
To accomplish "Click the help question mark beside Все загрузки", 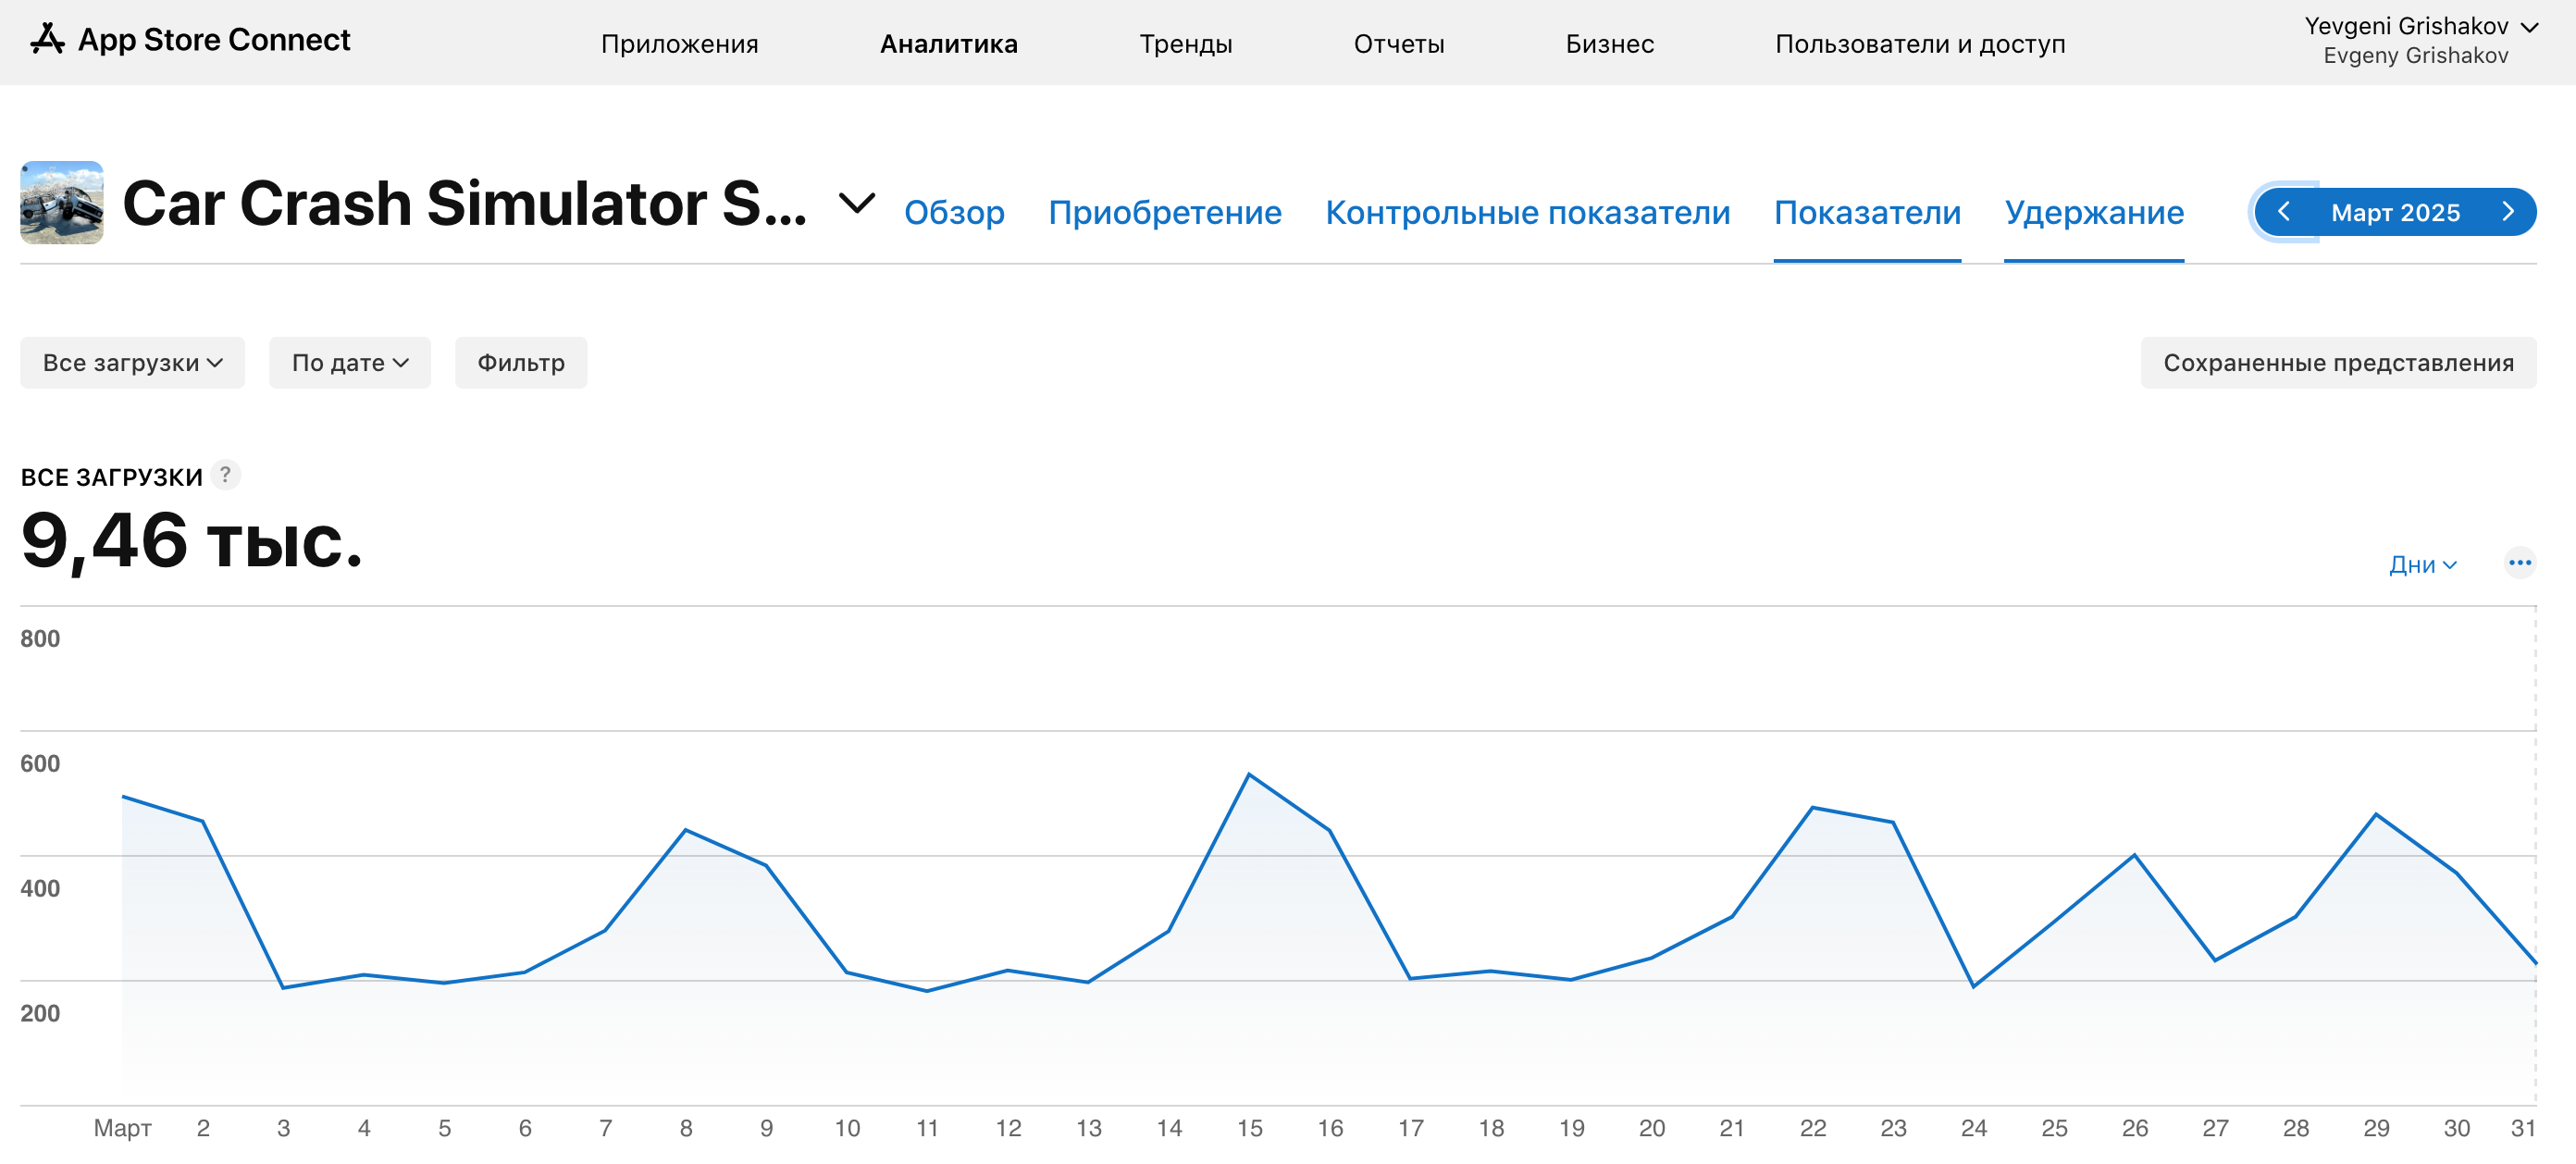I will (226, 475).
